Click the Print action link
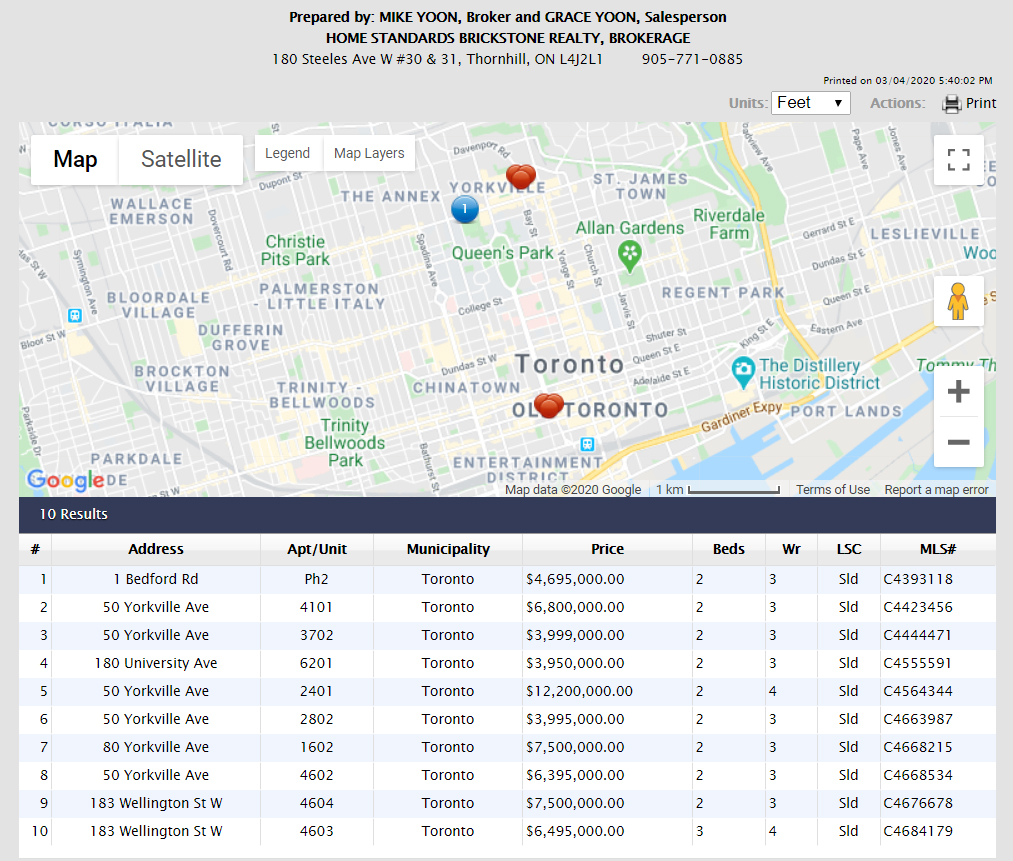The width and height of the screenshot is (1013, 861). point(981,103)
